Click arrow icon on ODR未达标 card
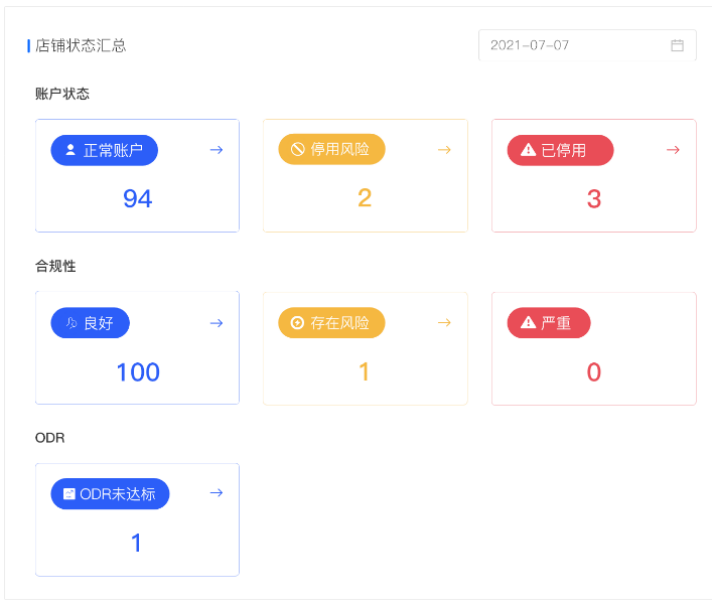The image size is (712, 607). 217,493
